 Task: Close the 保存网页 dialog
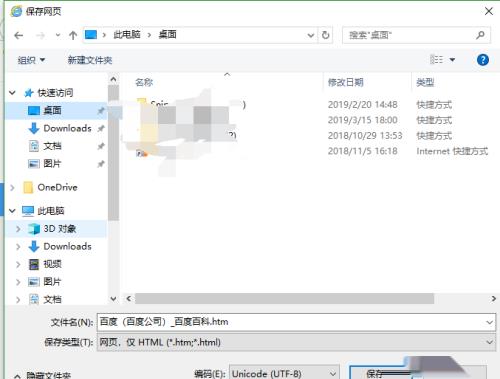click(489, 11)
